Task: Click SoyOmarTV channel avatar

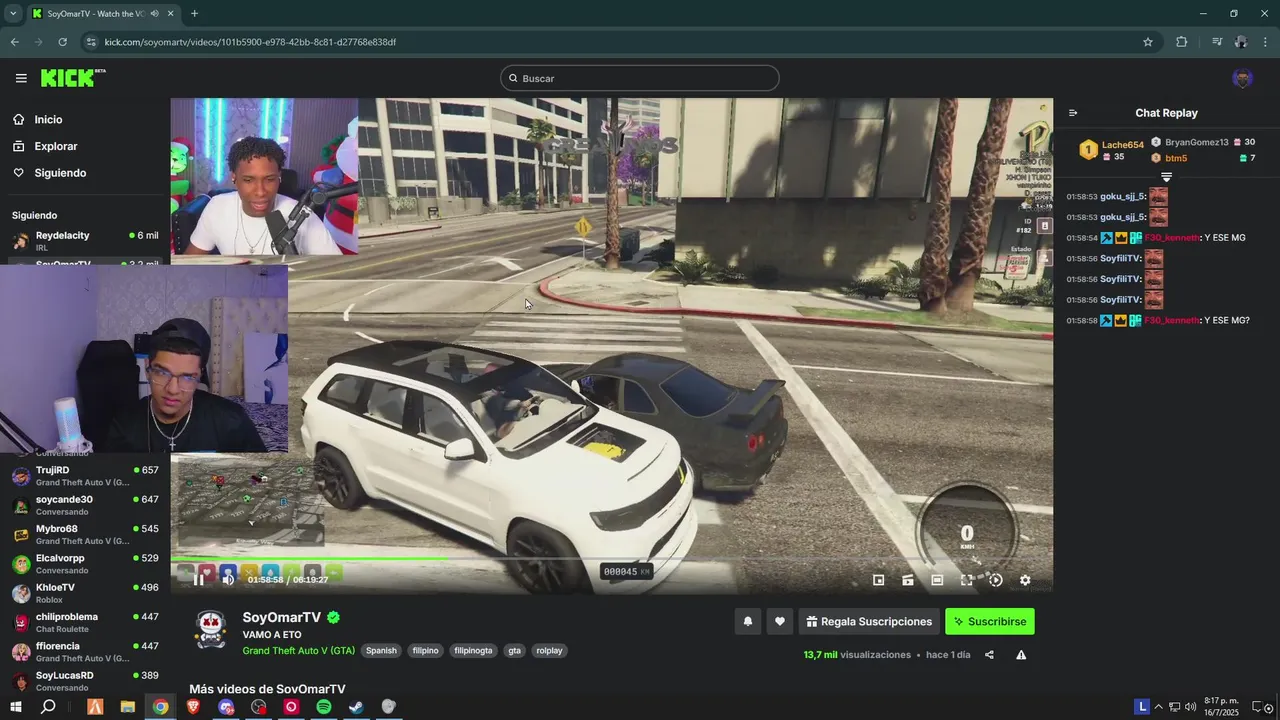Action: [x=211, y=630]
